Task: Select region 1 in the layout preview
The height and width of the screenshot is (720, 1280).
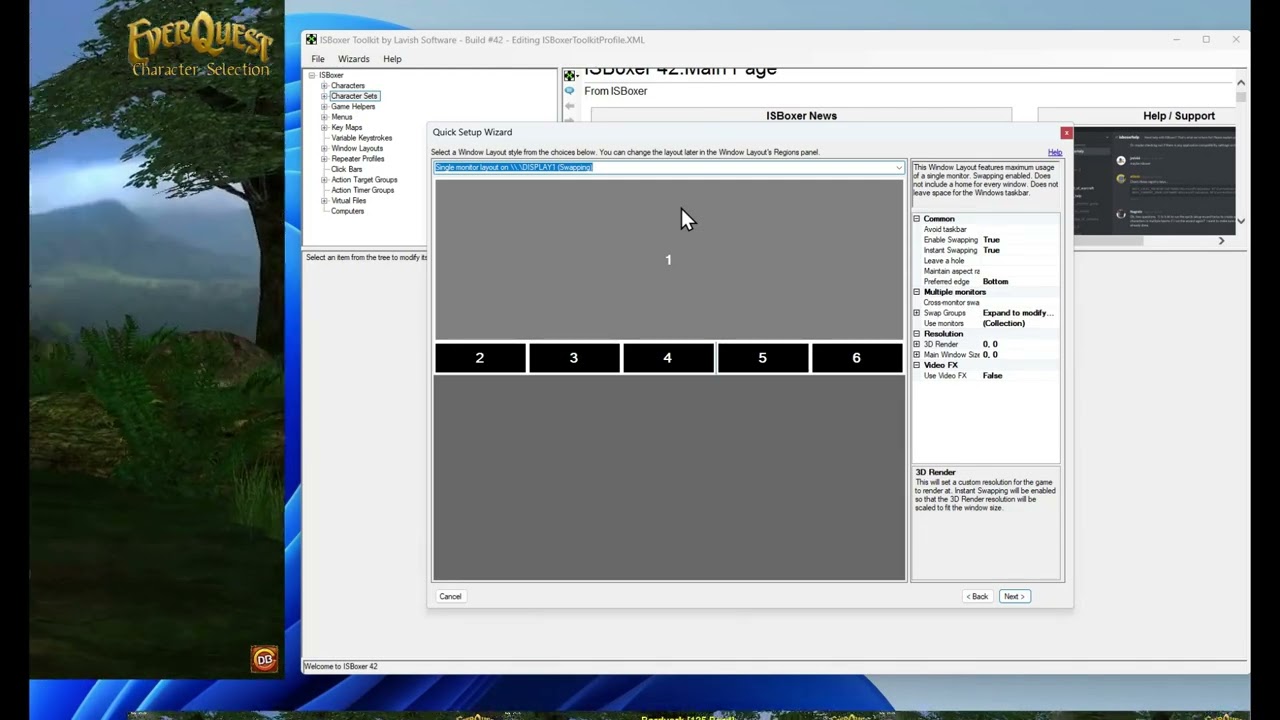Action: point(669,260)
